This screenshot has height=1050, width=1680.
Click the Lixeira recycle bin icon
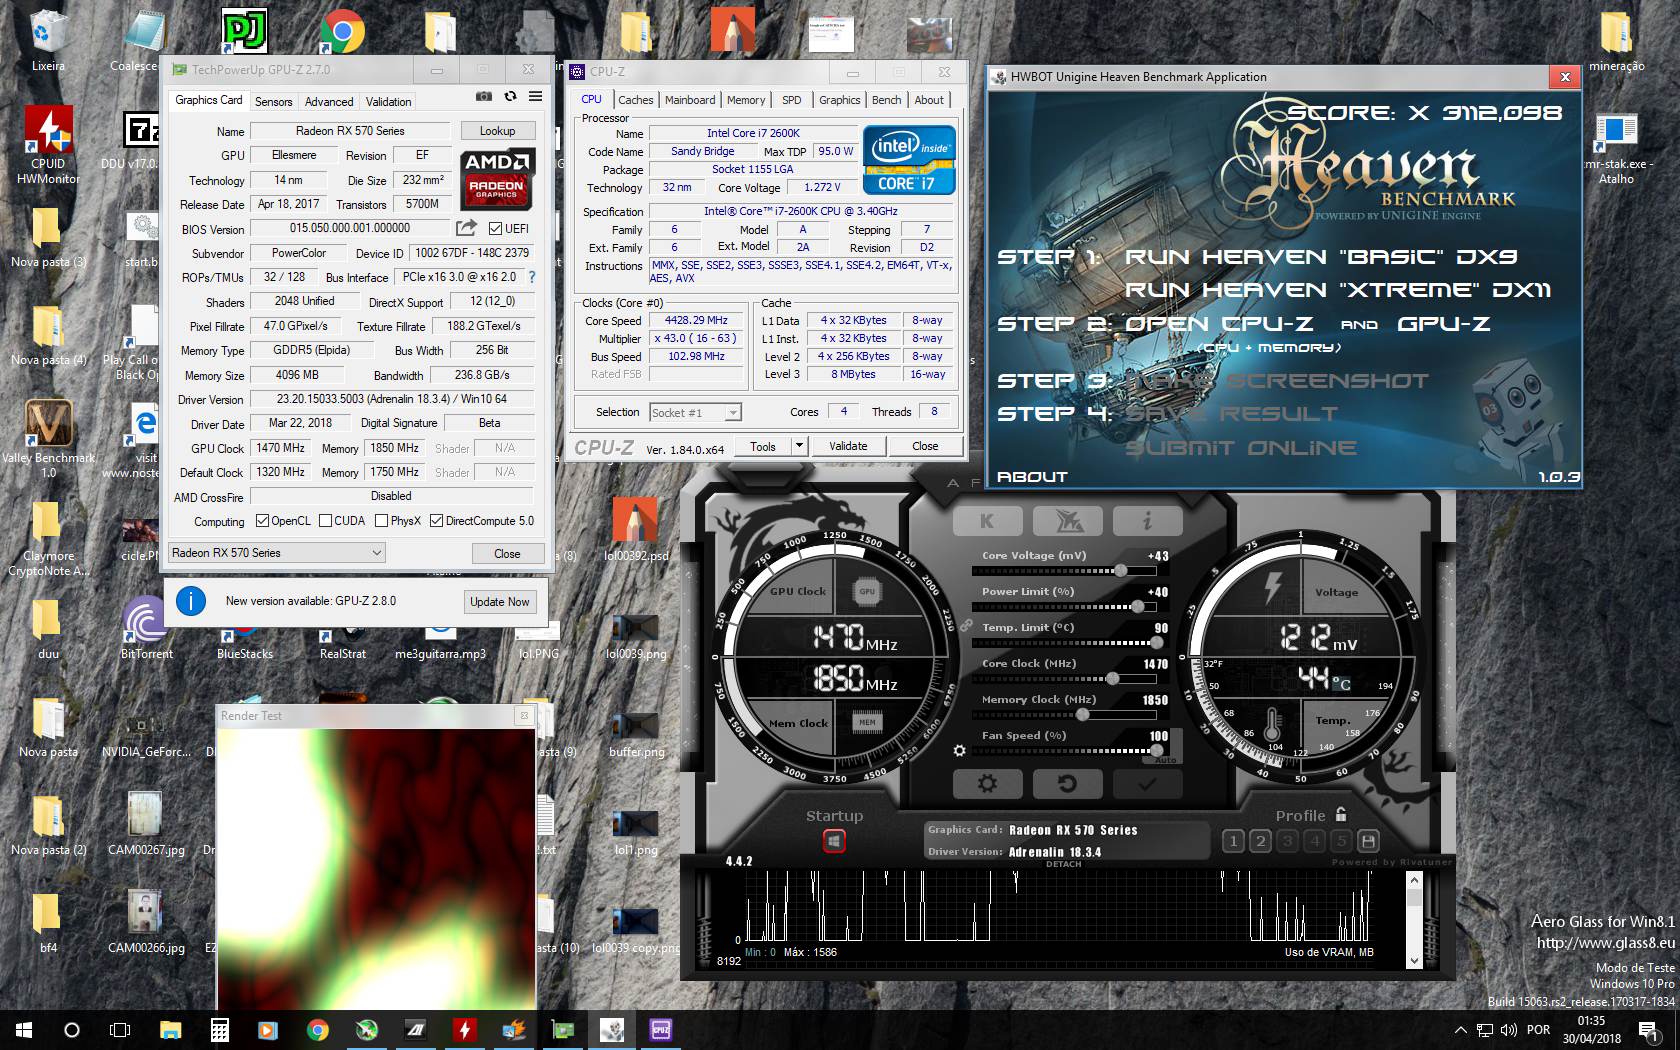48,40
